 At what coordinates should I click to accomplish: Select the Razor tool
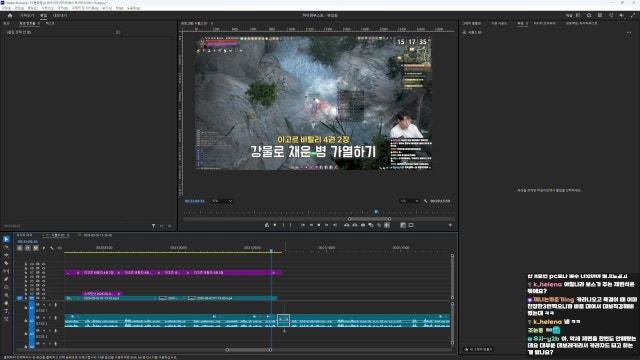click(x=6, y=263)
